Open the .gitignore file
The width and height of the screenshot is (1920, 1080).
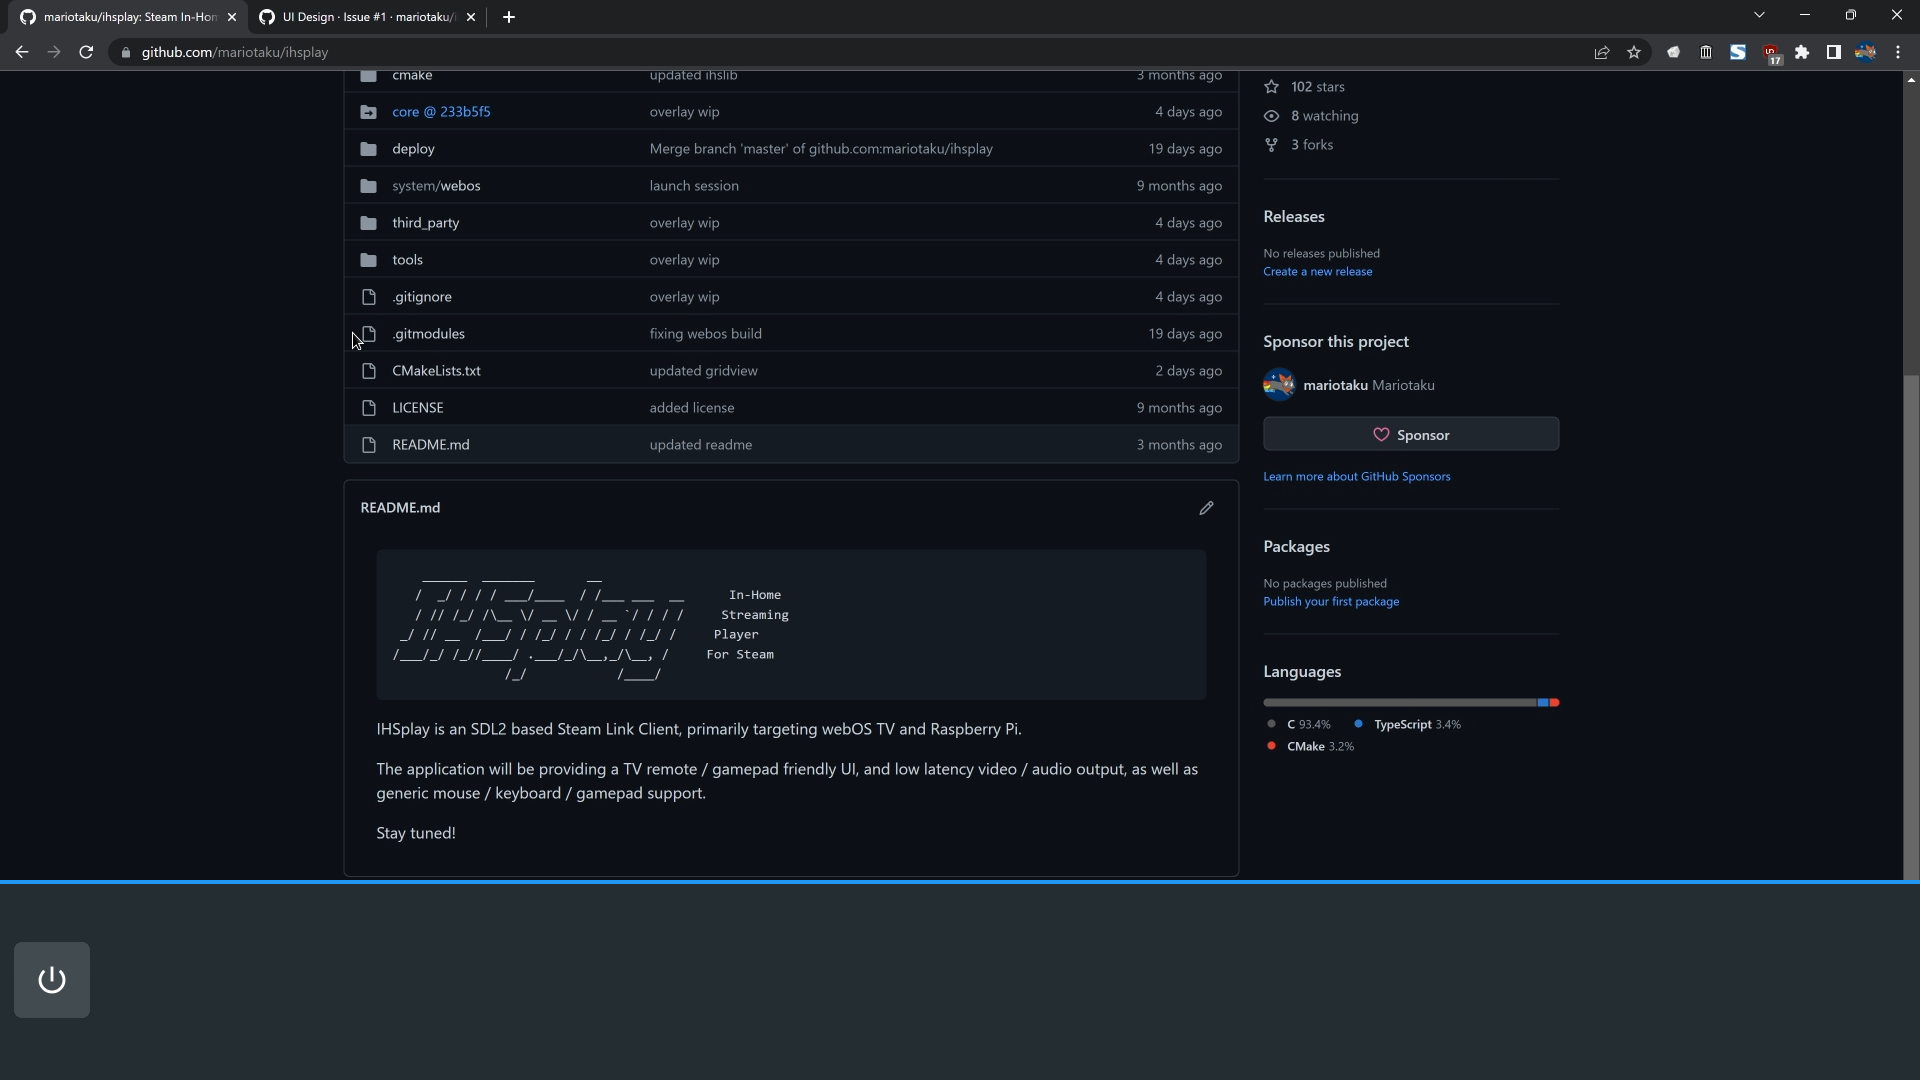(x=422, y=297)
